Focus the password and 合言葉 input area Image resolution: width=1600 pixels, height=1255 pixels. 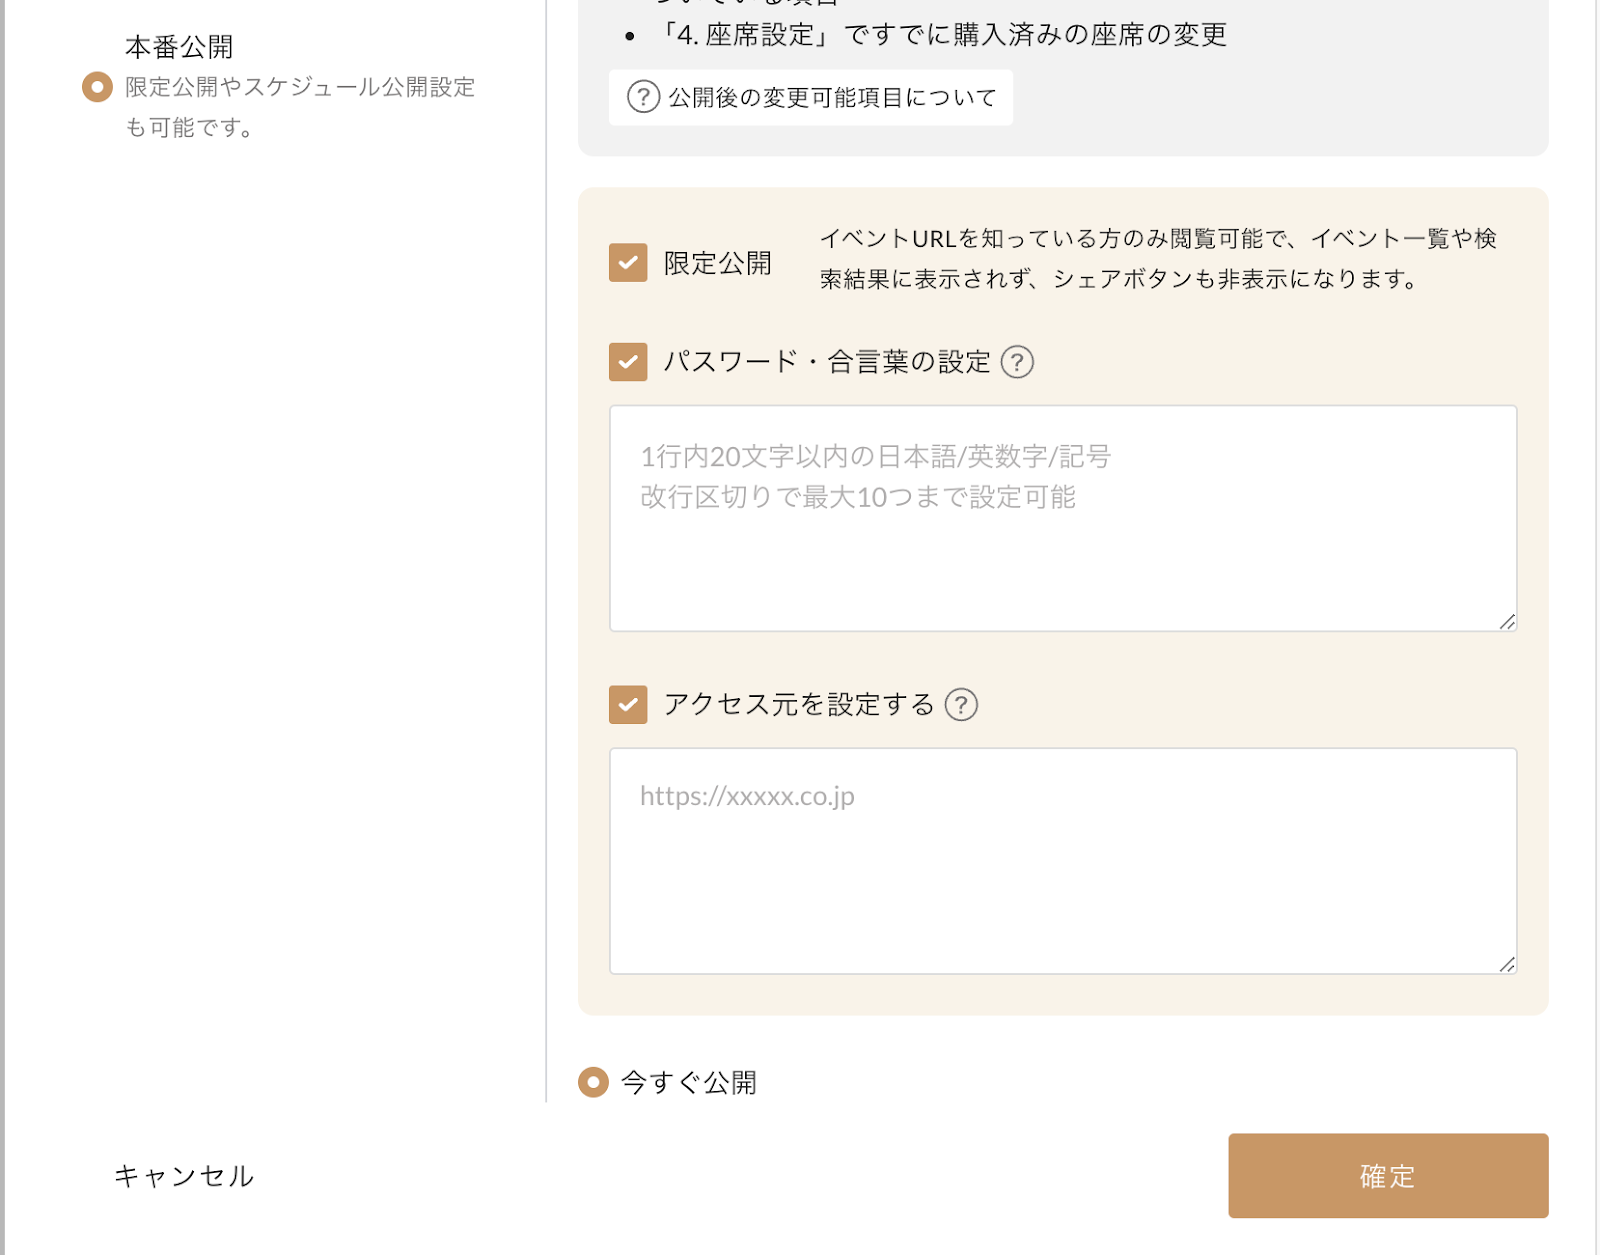1063,517
